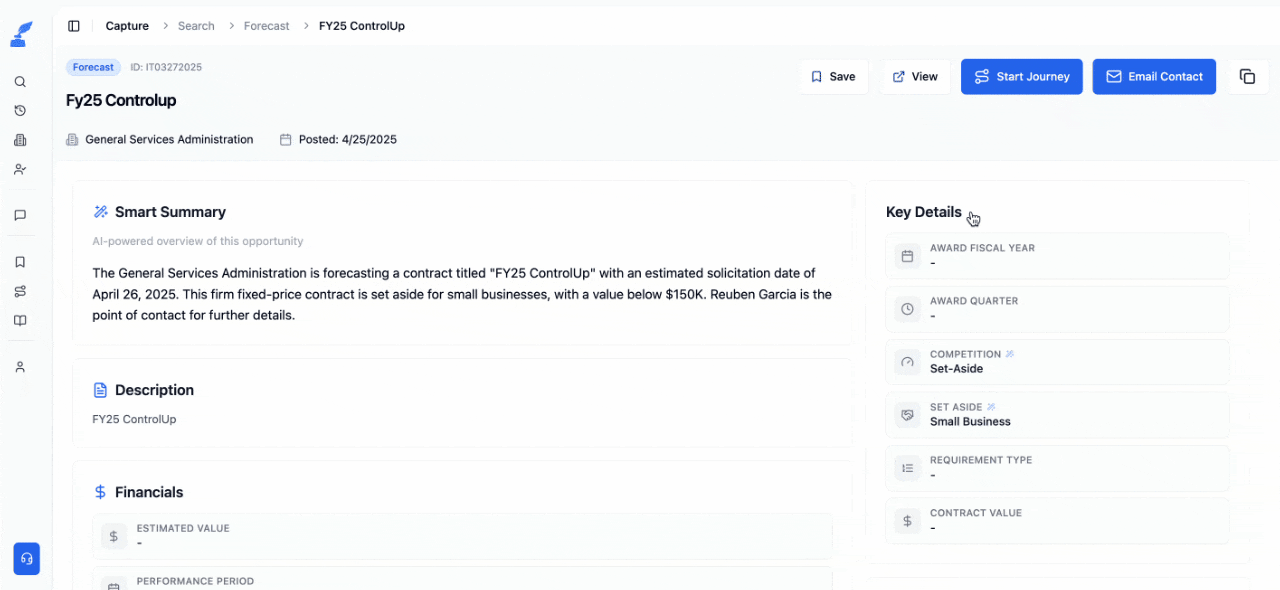Image resolution: width=1280 pixels, height=590 pixels.
Task: Click the contacts person-check sidebar icon
Action: pyautogui.click(x=20, y=169)
